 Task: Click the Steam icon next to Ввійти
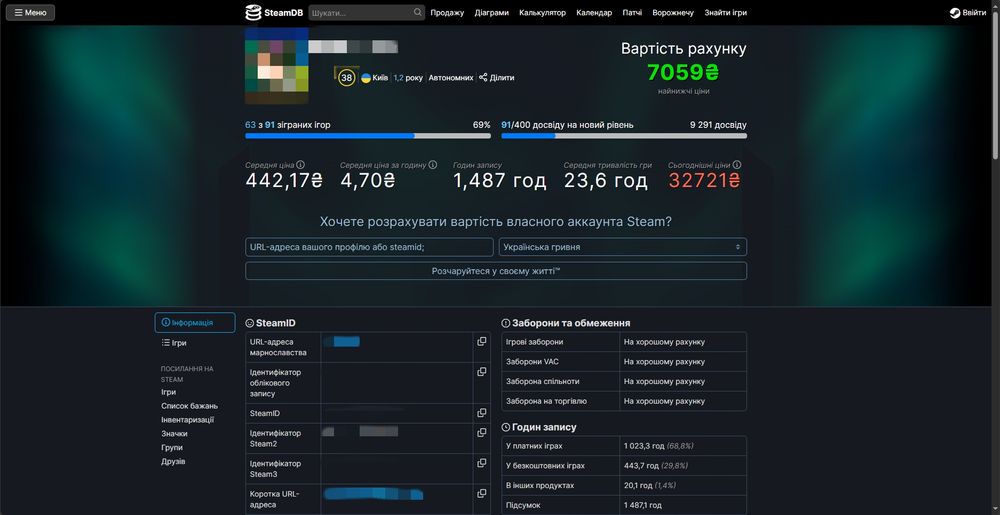pos(955,13)
